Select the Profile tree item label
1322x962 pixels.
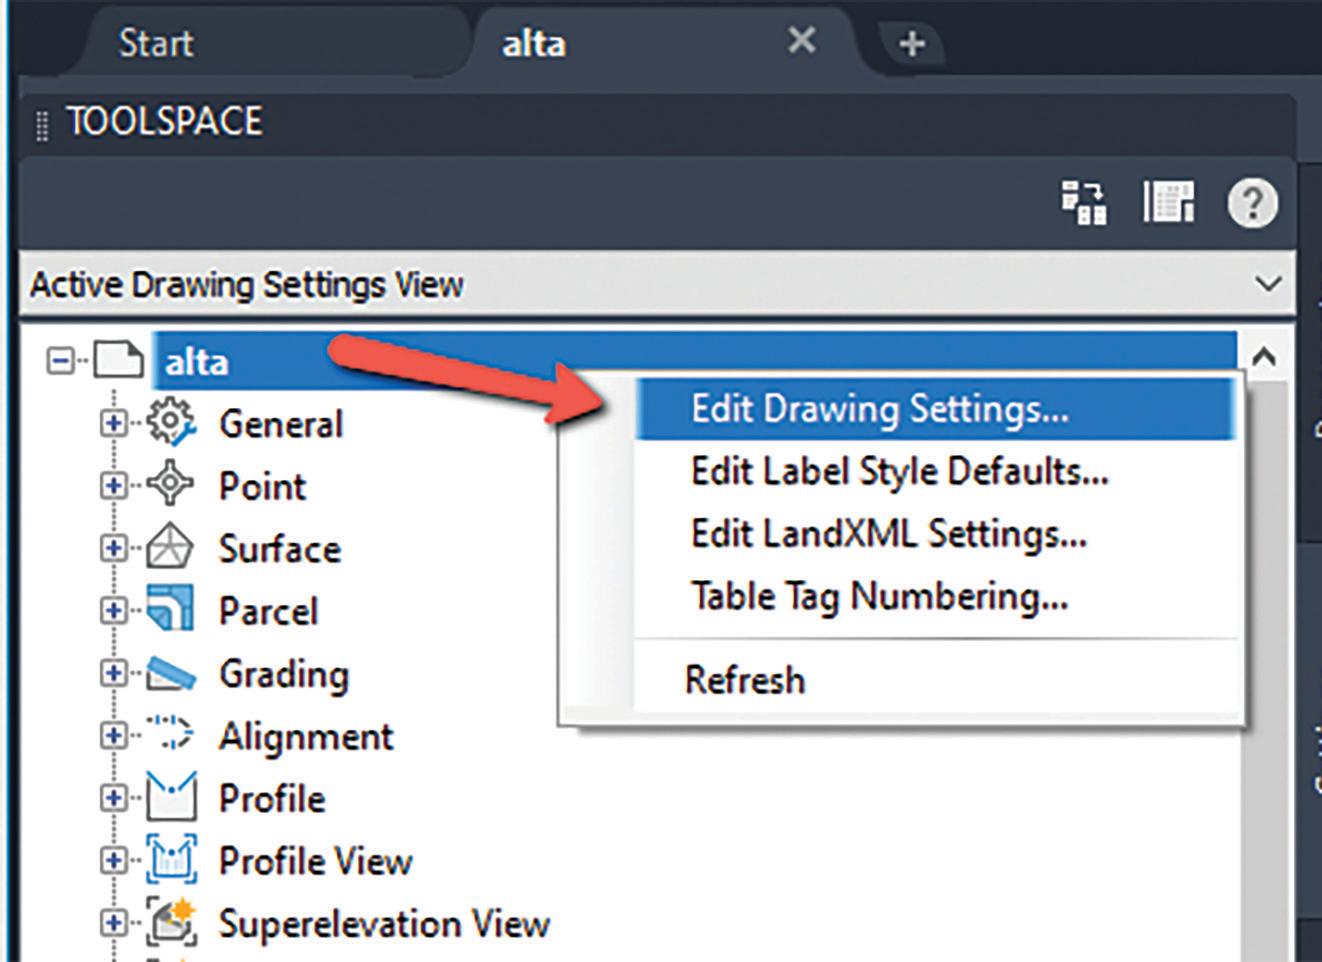[272, 799]
